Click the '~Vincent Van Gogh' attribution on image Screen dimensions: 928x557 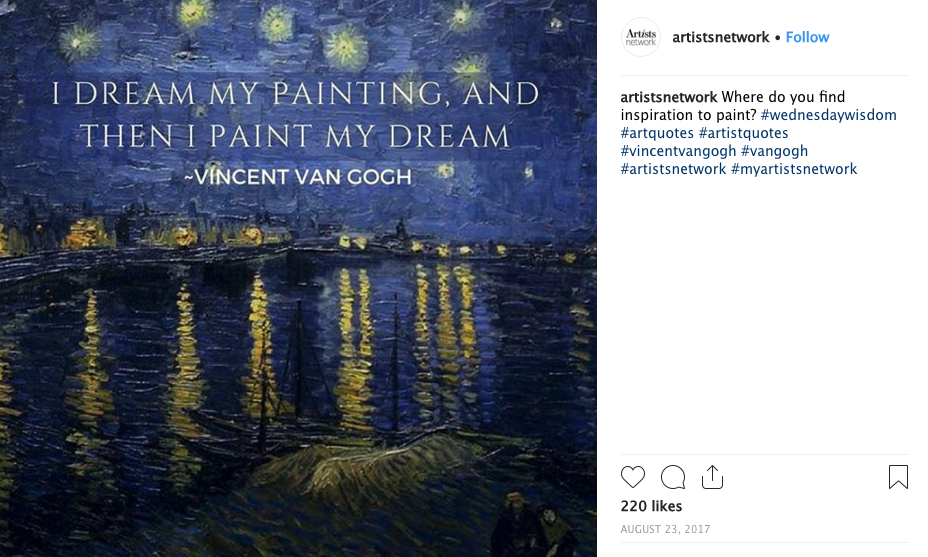coord(298,177)
